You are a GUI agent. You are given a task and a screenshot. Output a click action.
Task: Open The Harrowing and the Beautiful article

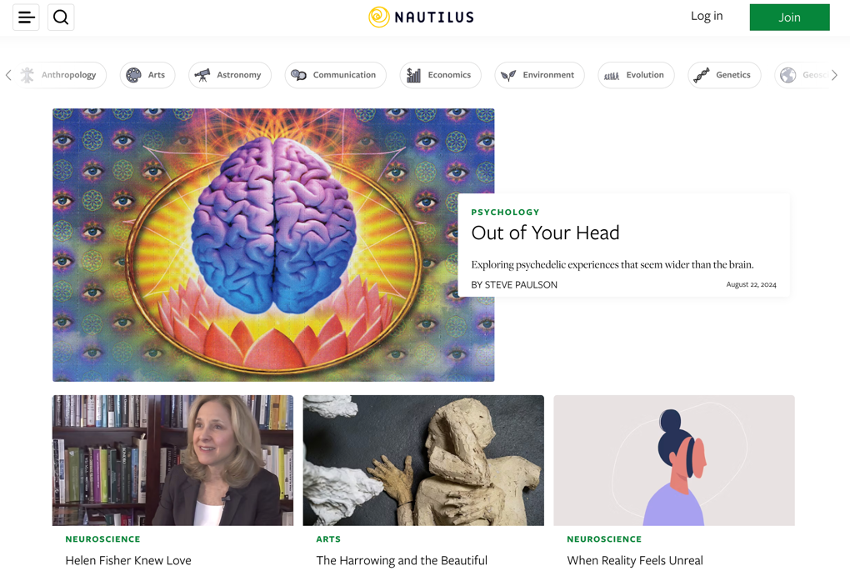pos(402,560)
